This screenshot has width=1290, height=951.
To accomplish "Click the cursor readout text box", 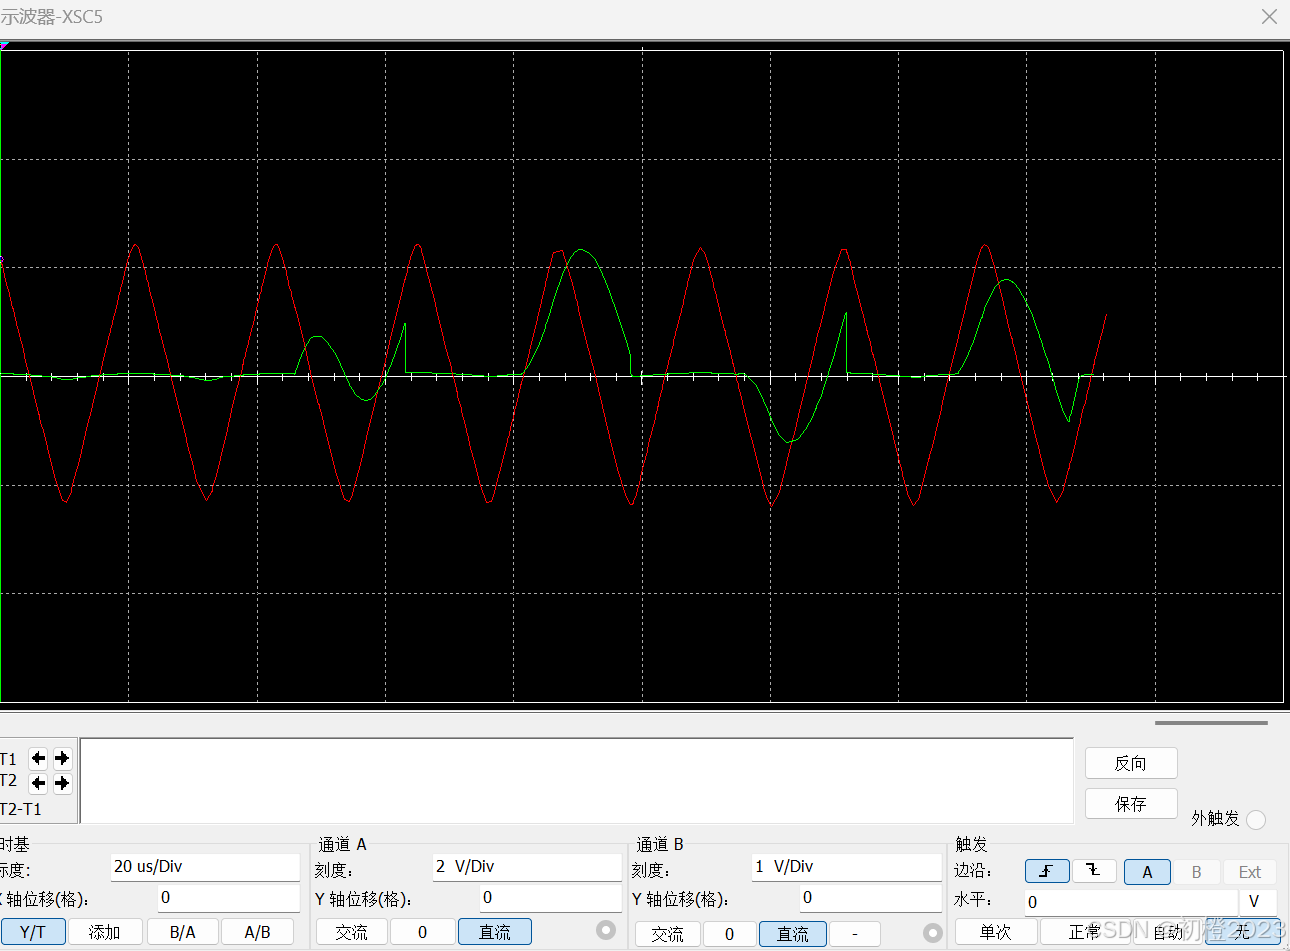I will pos(576,781).
